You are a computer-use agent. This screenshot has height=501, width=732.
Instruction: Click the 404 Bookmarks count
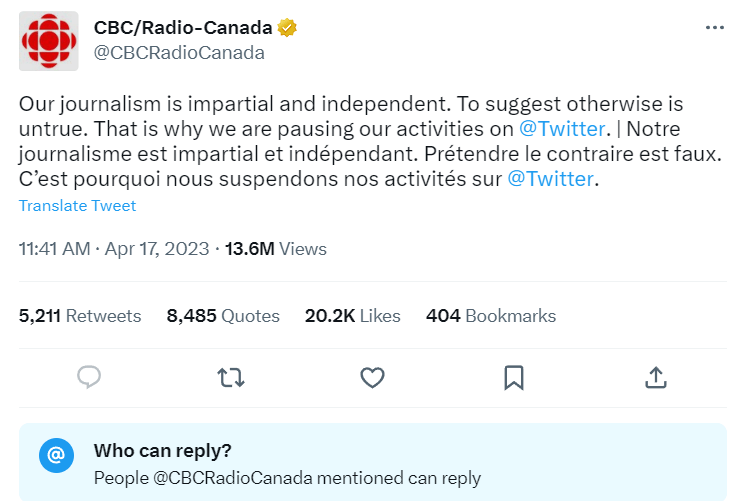tap(491, 316)
